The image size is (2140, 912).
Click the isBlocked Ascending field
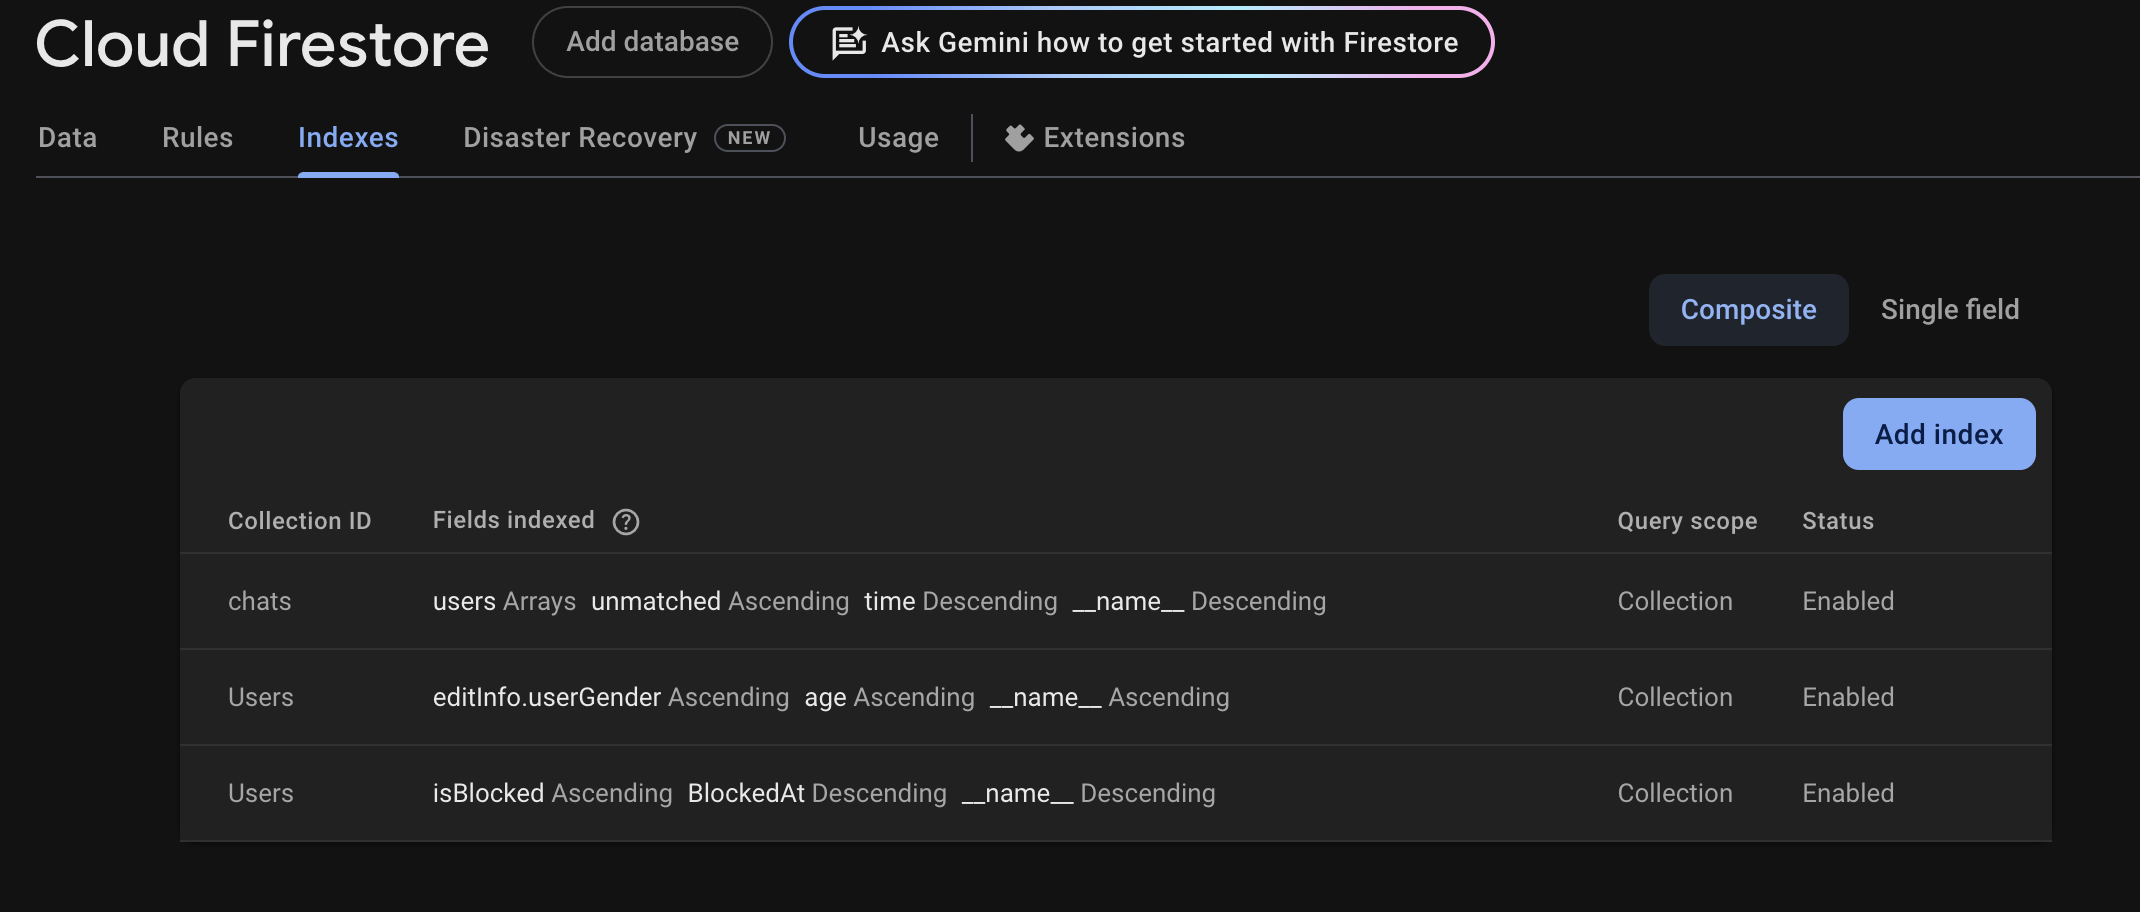[x=553, y=793]
